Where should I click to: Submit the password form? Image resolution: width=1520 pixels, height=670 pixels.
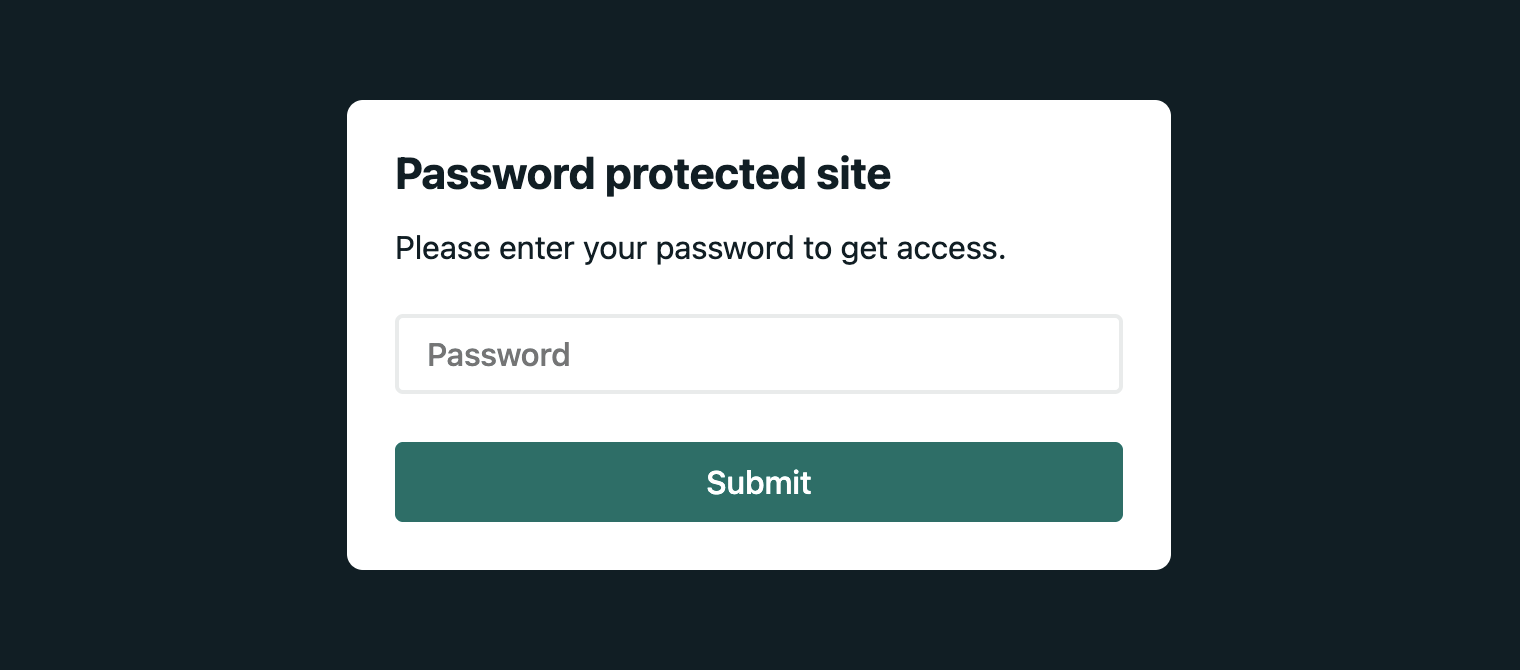pos(758,482)
